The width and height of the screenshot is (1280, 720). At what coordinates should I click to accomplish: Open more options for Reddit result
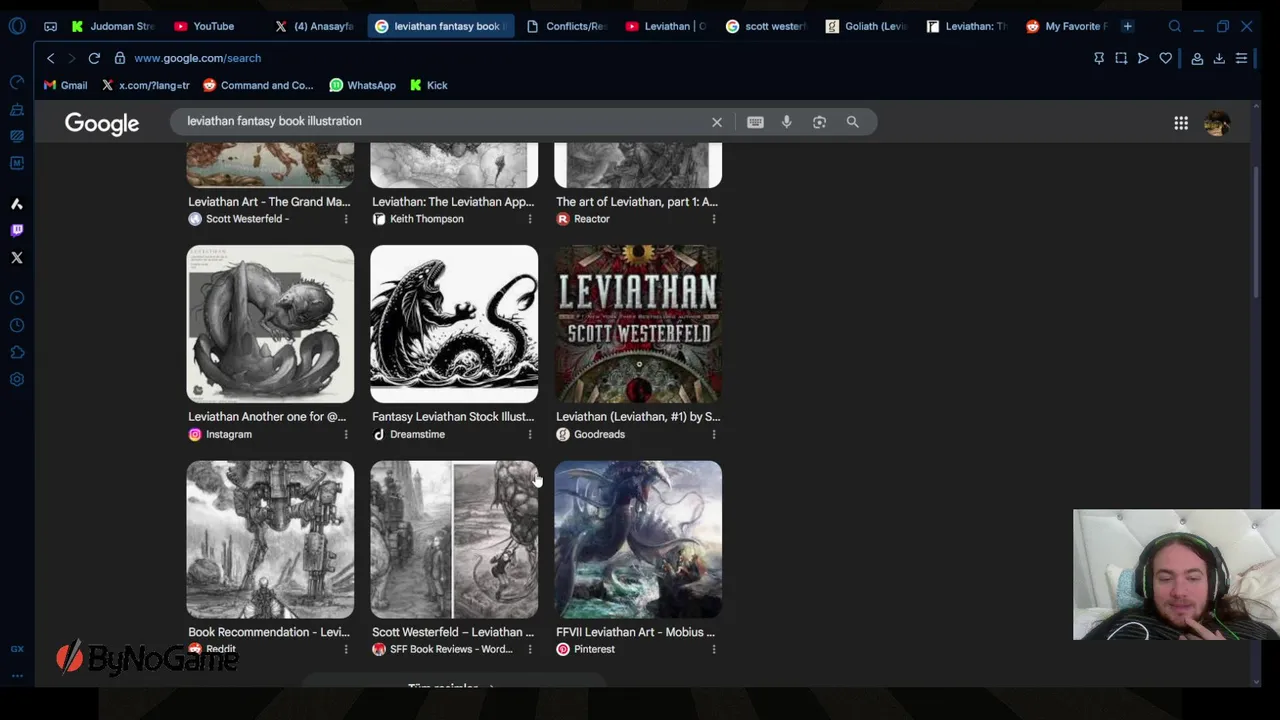click(x=346, y=649)
